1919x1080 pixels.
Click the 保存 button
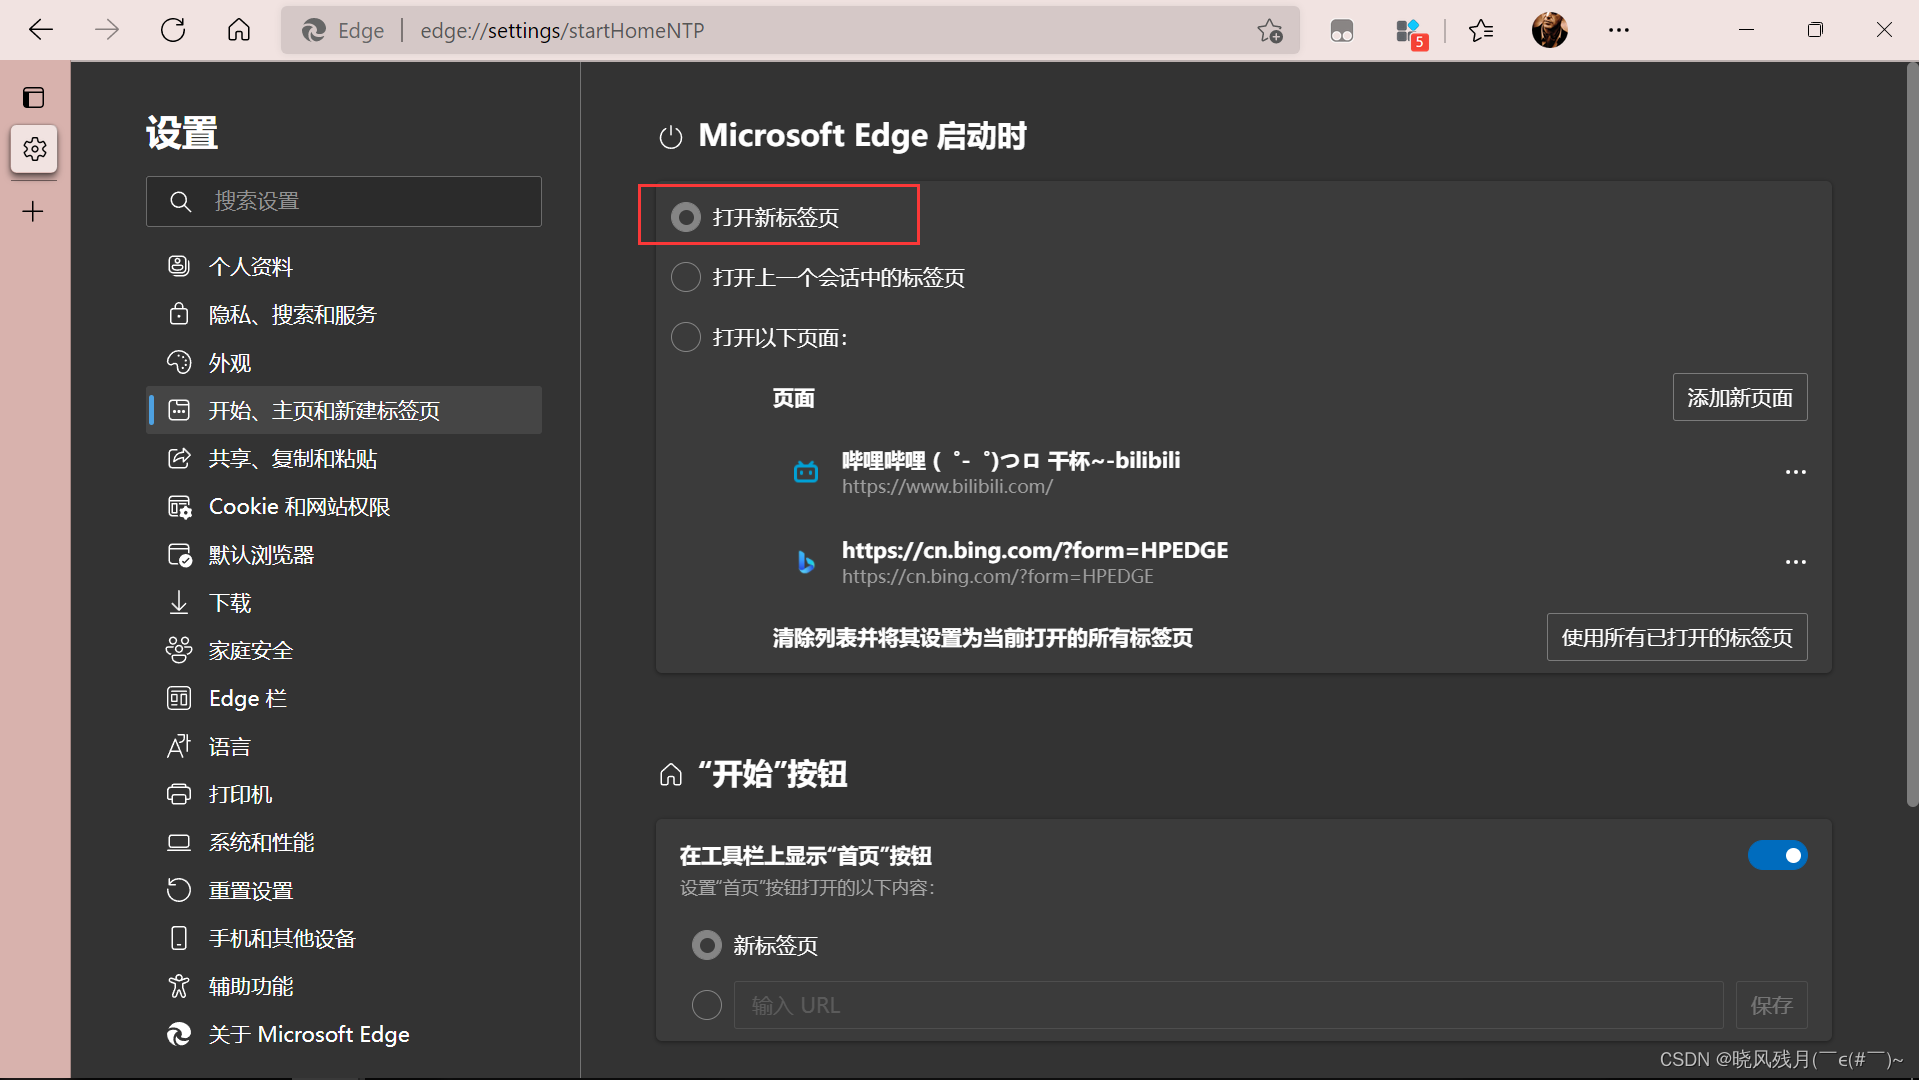1772,1005
